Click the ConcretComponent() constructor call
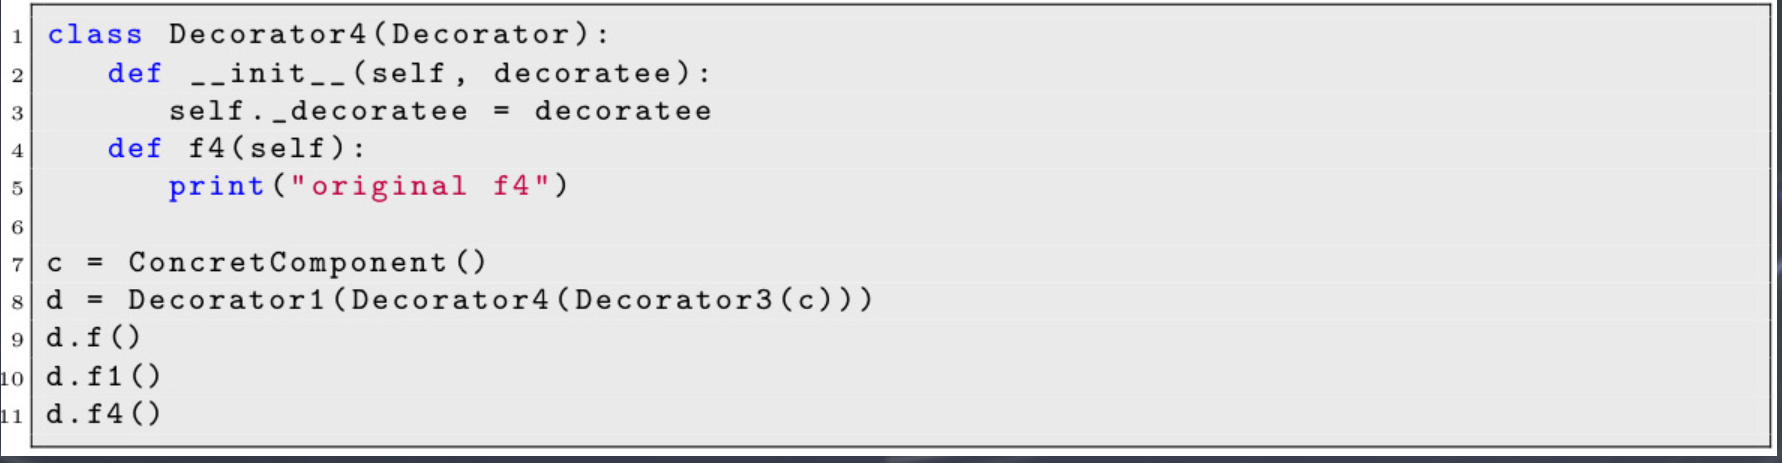This screenshot has height=463, width=1782. tap(306, 263)
